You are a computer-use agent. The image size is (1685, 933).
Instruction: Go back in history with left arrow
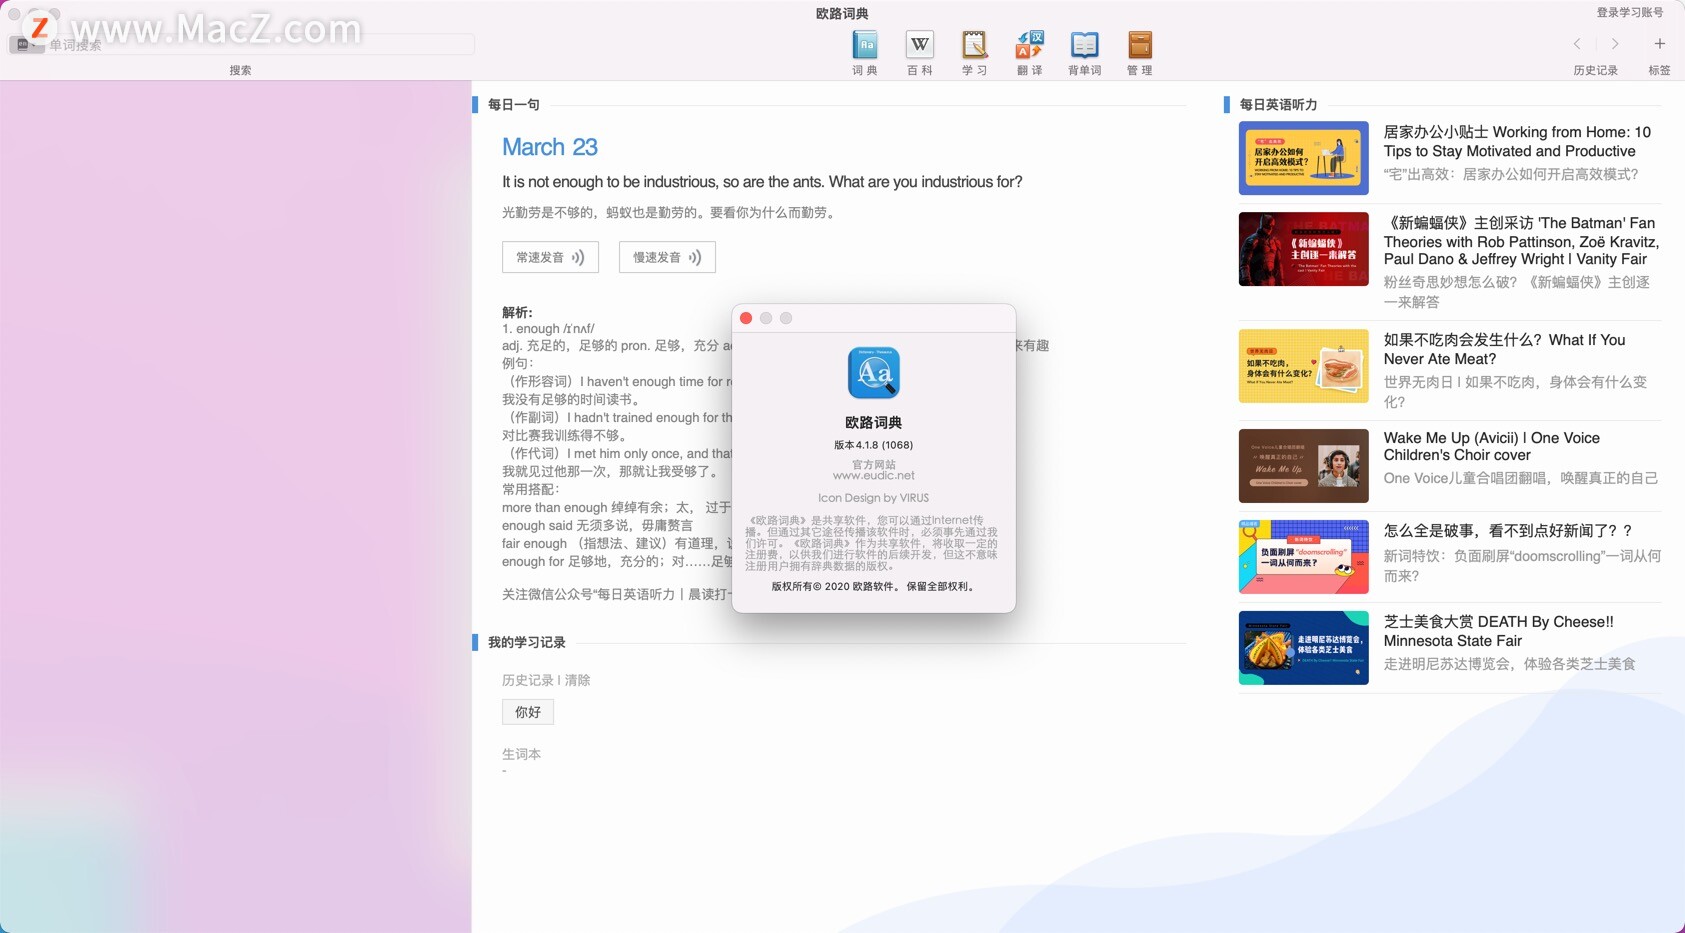click(x=1577, y=44)
